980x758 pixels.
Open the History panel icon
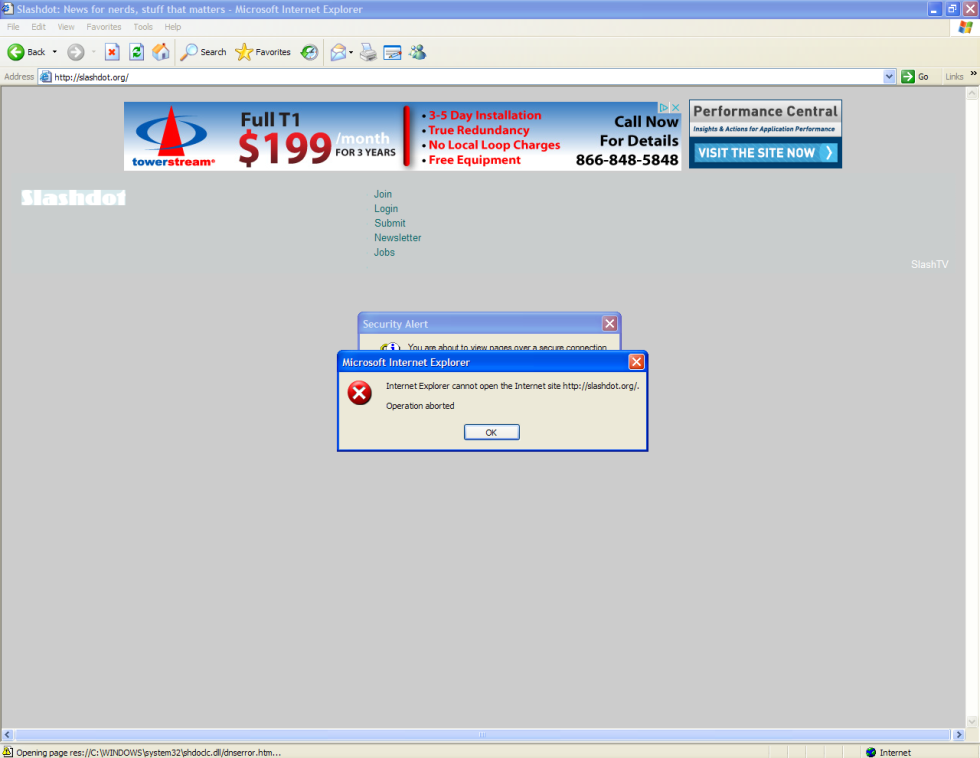(308, 52)
